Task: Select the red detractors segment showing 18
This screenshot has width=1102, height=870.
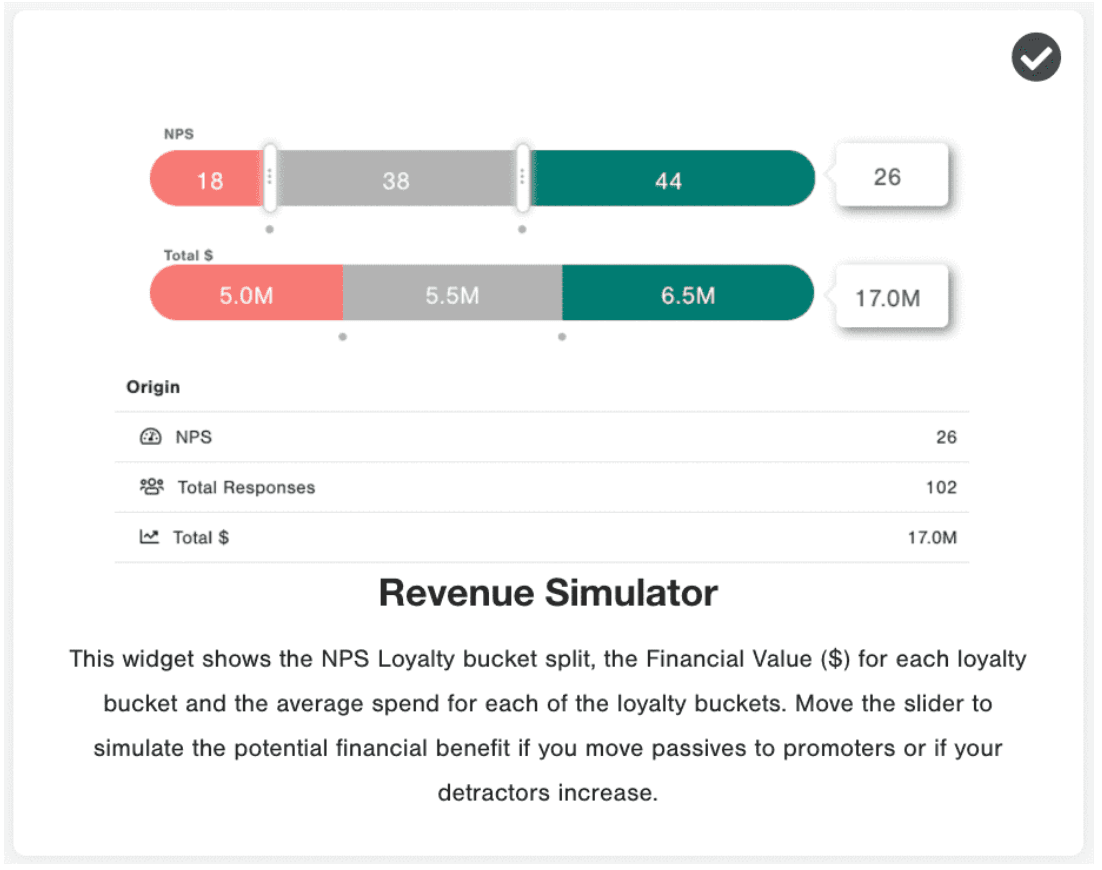Action: click(207, 179)
